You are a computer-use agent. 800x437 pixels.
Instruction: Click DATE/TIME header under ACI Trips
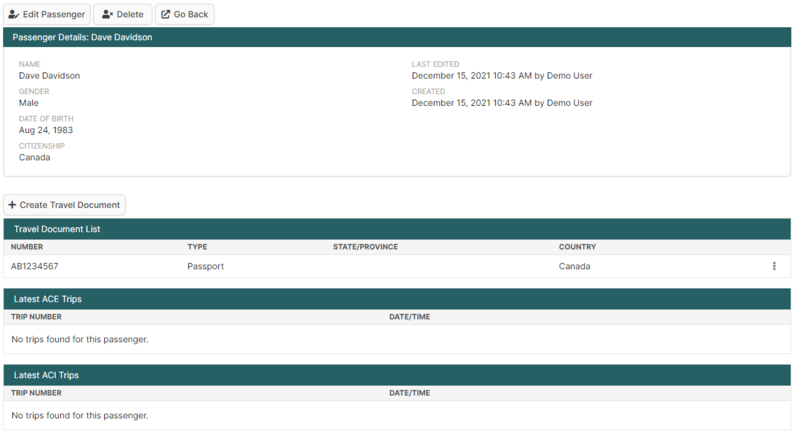[x=410, y=393]
